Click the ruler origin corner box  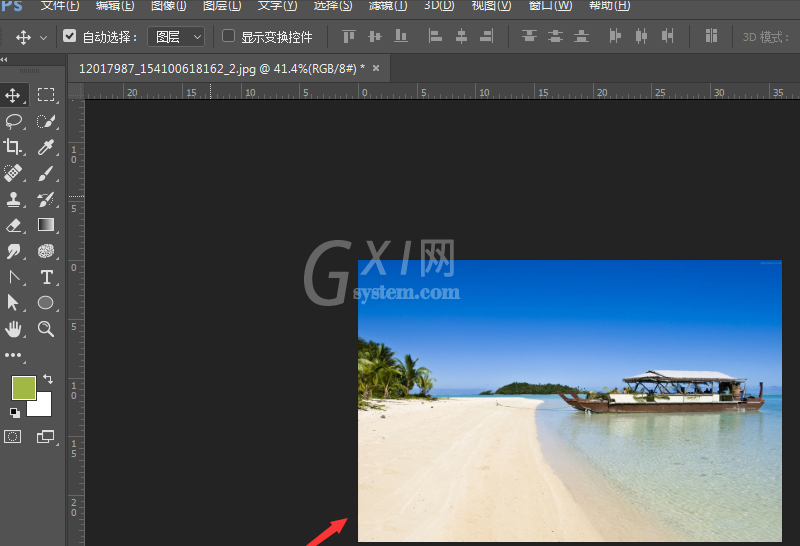click(76, 91)
